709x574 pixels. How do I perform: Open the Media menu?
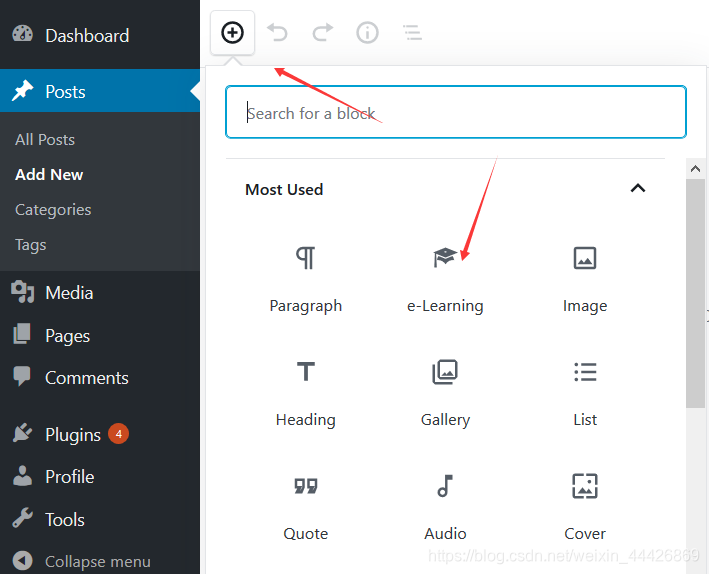(100, 293)
